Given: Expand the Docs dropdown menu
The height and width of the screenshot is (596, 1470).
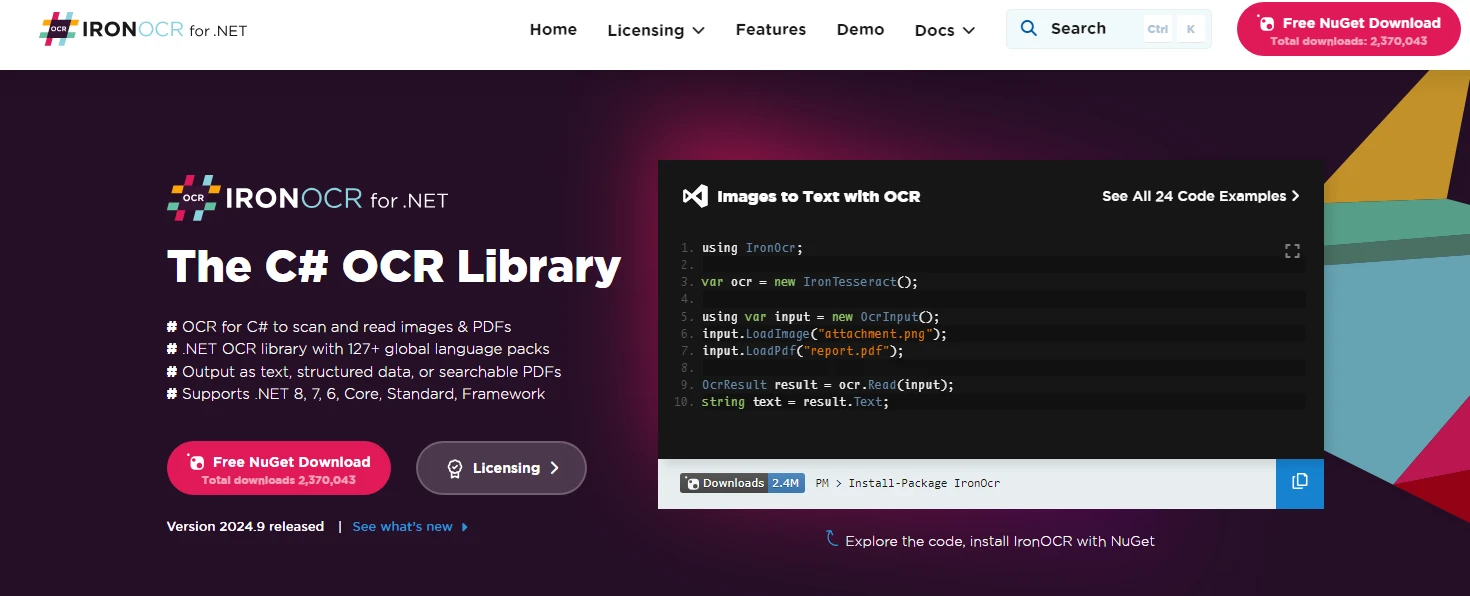Looking at the screenshot, I should [x=944, y=30].
